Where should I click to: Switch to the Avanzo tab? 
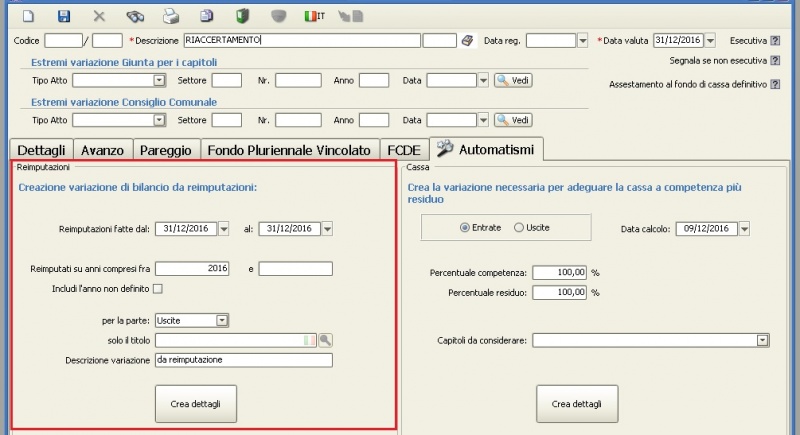click(x=103, y=150)
